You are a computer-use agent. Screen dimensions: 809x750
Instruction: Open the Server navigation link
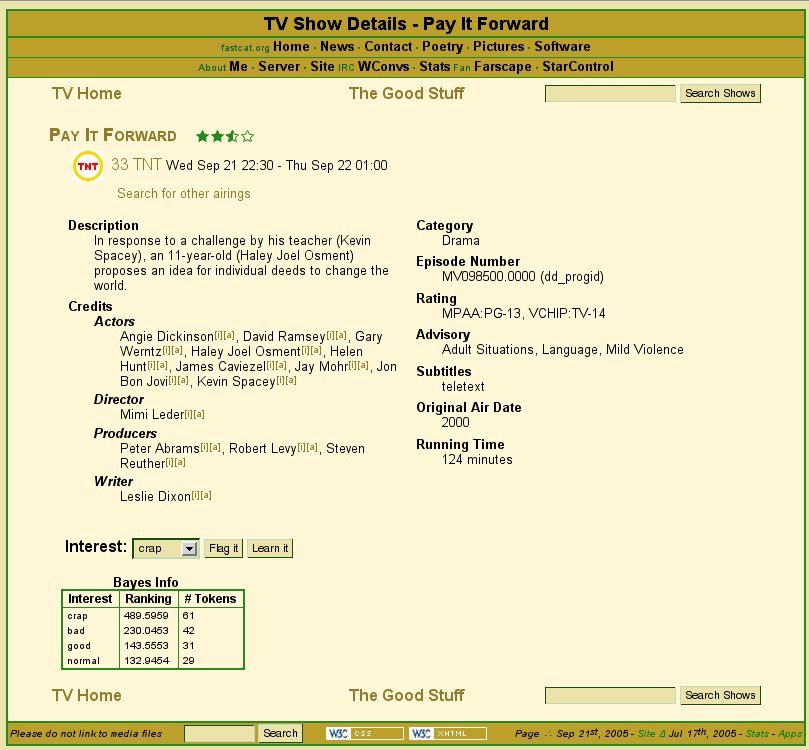click(279, 67)
